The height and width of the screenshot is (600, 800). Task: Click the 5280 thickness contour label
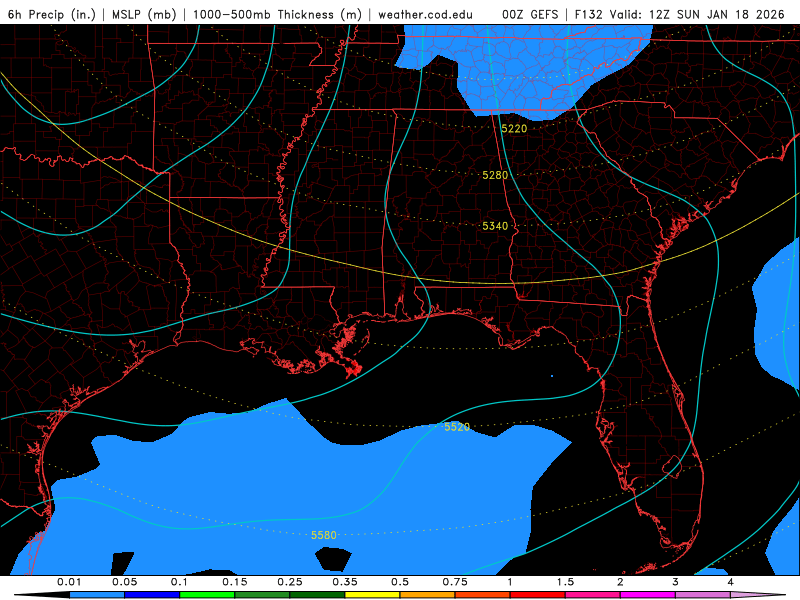(x=495, y=176)
